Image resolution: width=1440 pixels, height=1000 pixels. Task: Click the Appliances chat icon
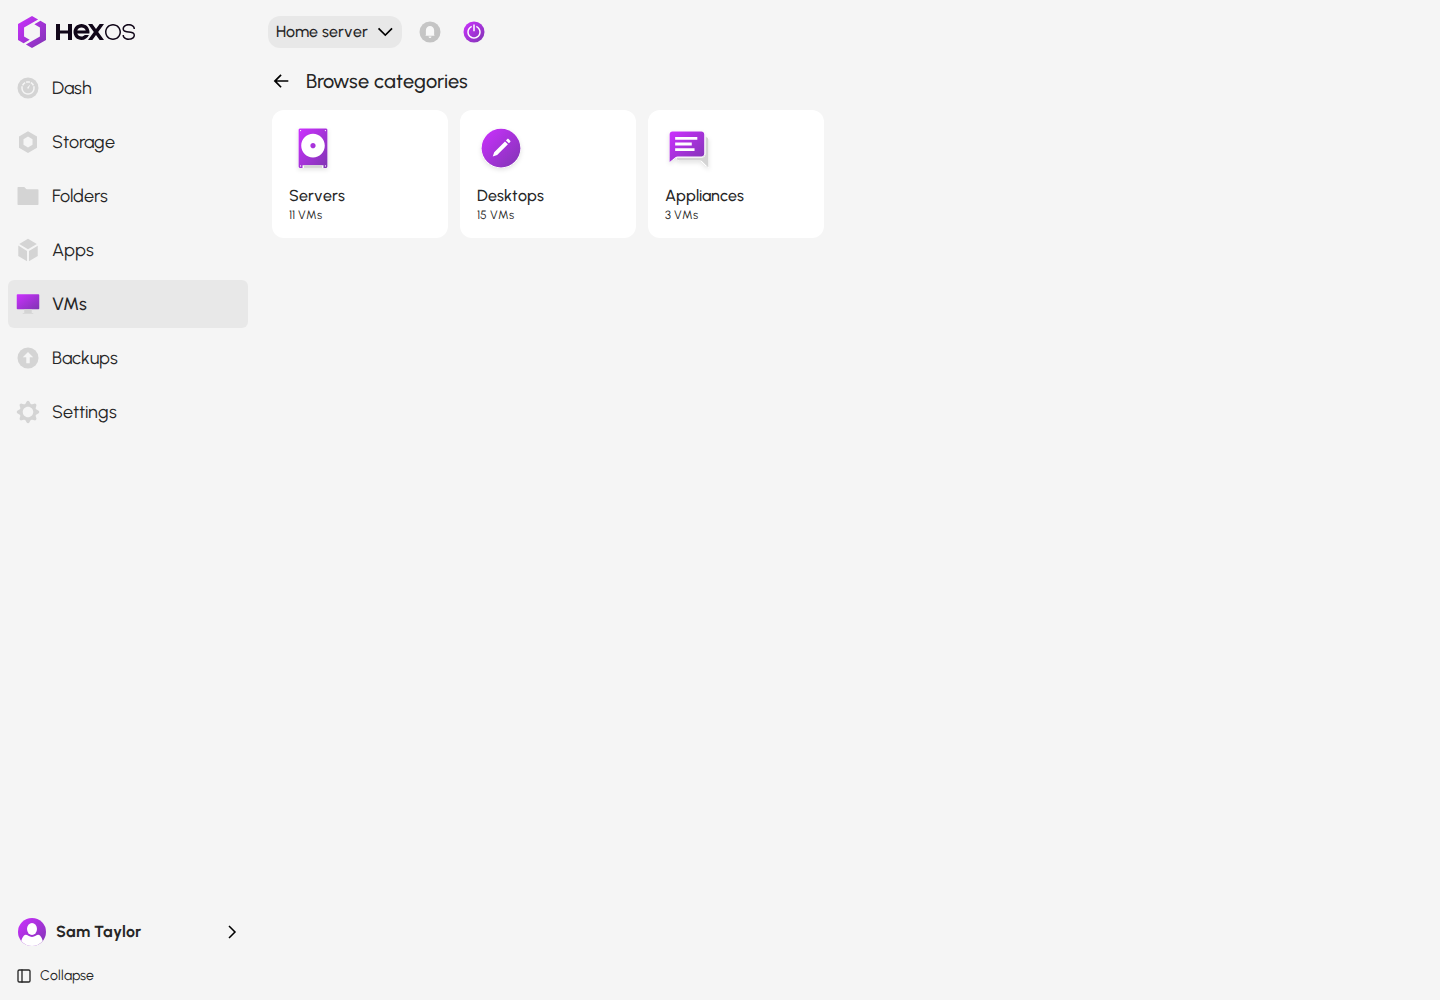[688, 148]
